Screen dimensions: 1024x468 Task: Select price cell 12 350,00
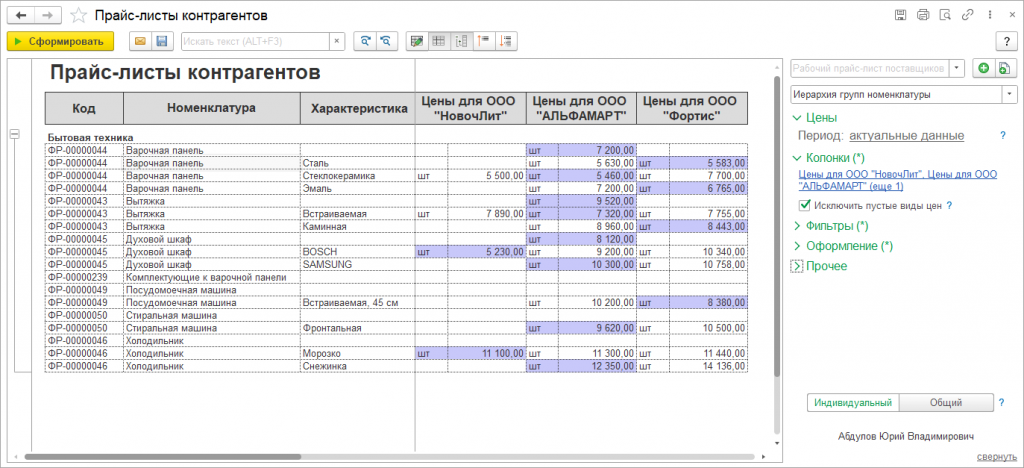click(598, 366)
